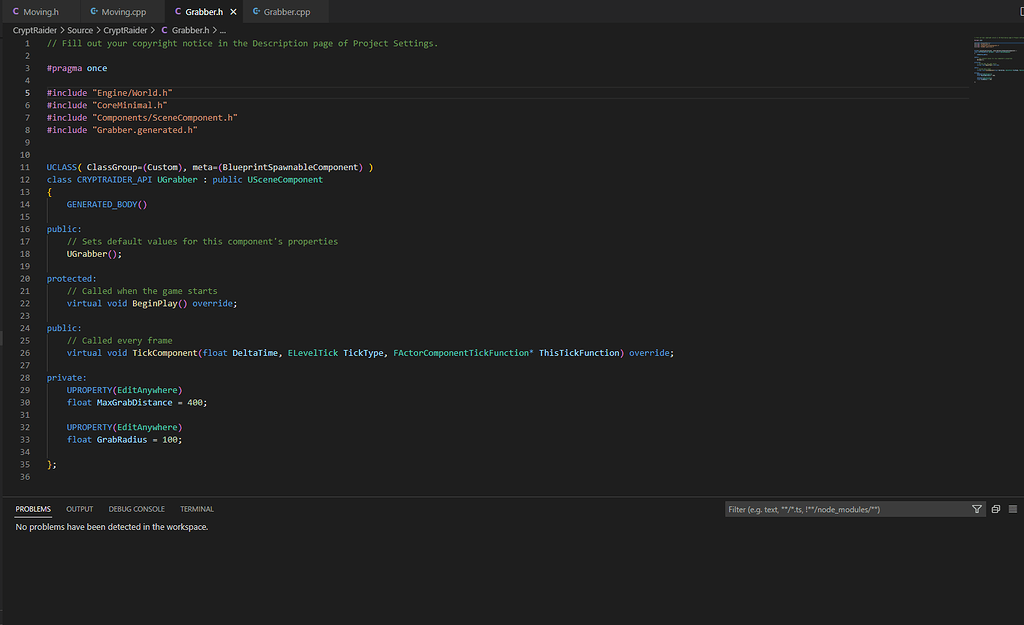Toggle the problems table view icon
1024x625 pixels.
(1013, 509)
